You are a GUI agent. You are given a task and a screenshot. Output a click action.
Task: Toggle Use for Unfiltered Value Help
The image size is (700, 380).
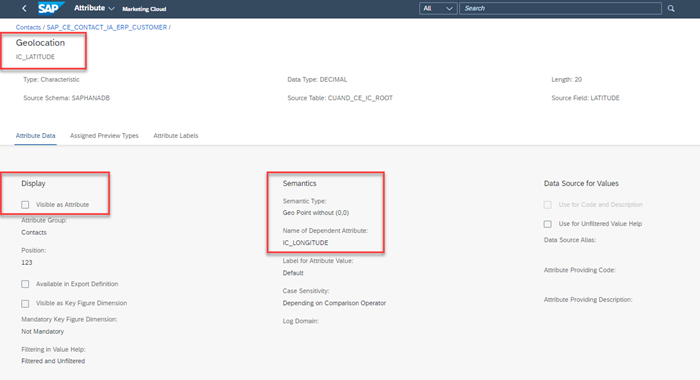tap(548, 224)
